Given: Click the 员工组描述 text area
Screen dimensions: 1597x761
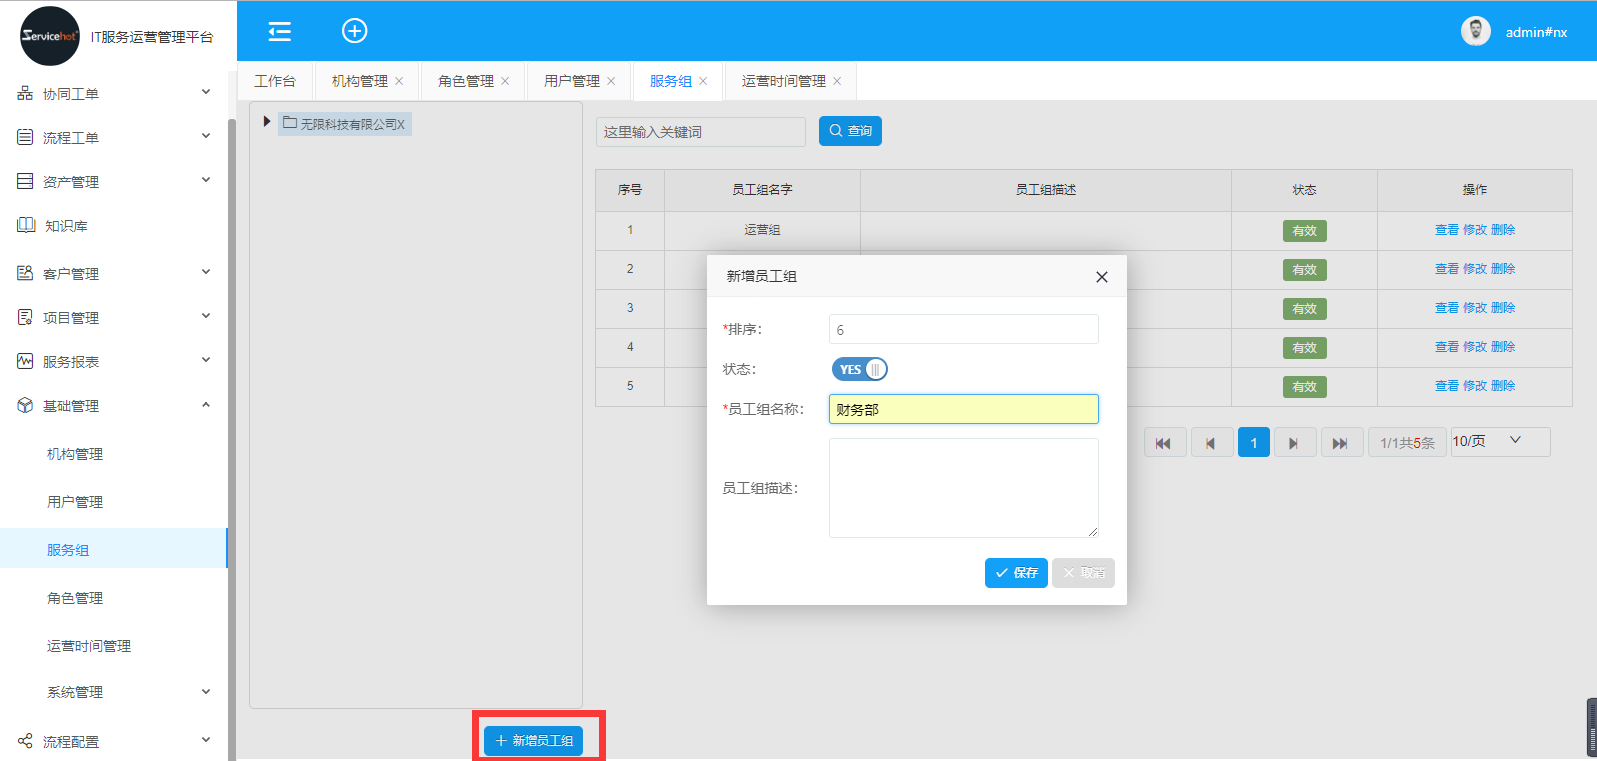Looking at the screenshot, I should pos(963,488).
